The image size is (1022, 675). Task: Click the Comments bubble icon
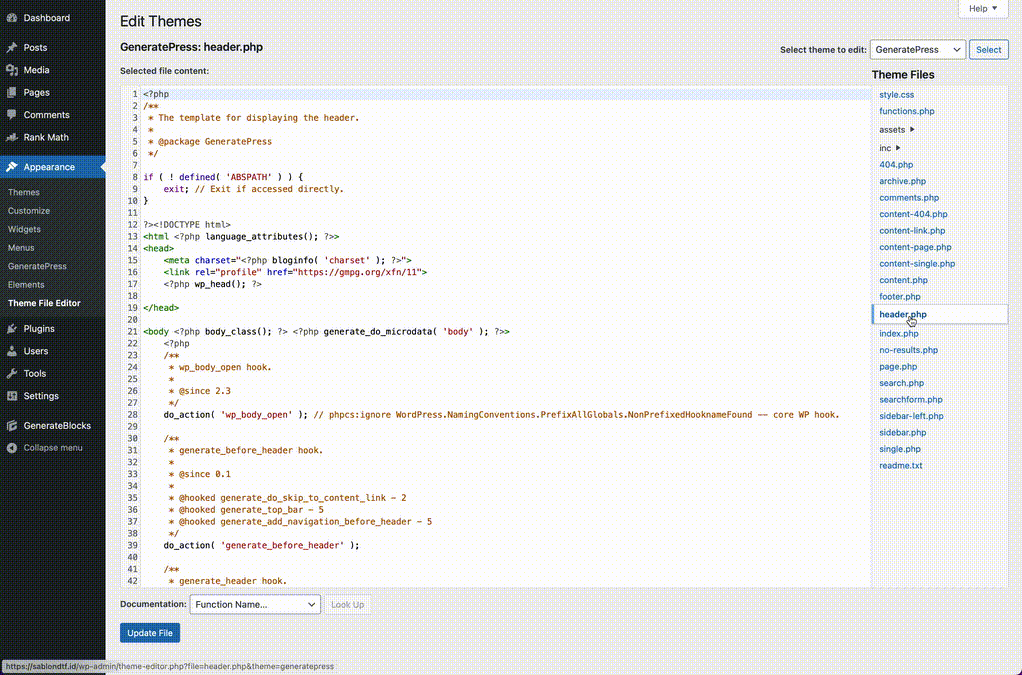tap(12, 115)
